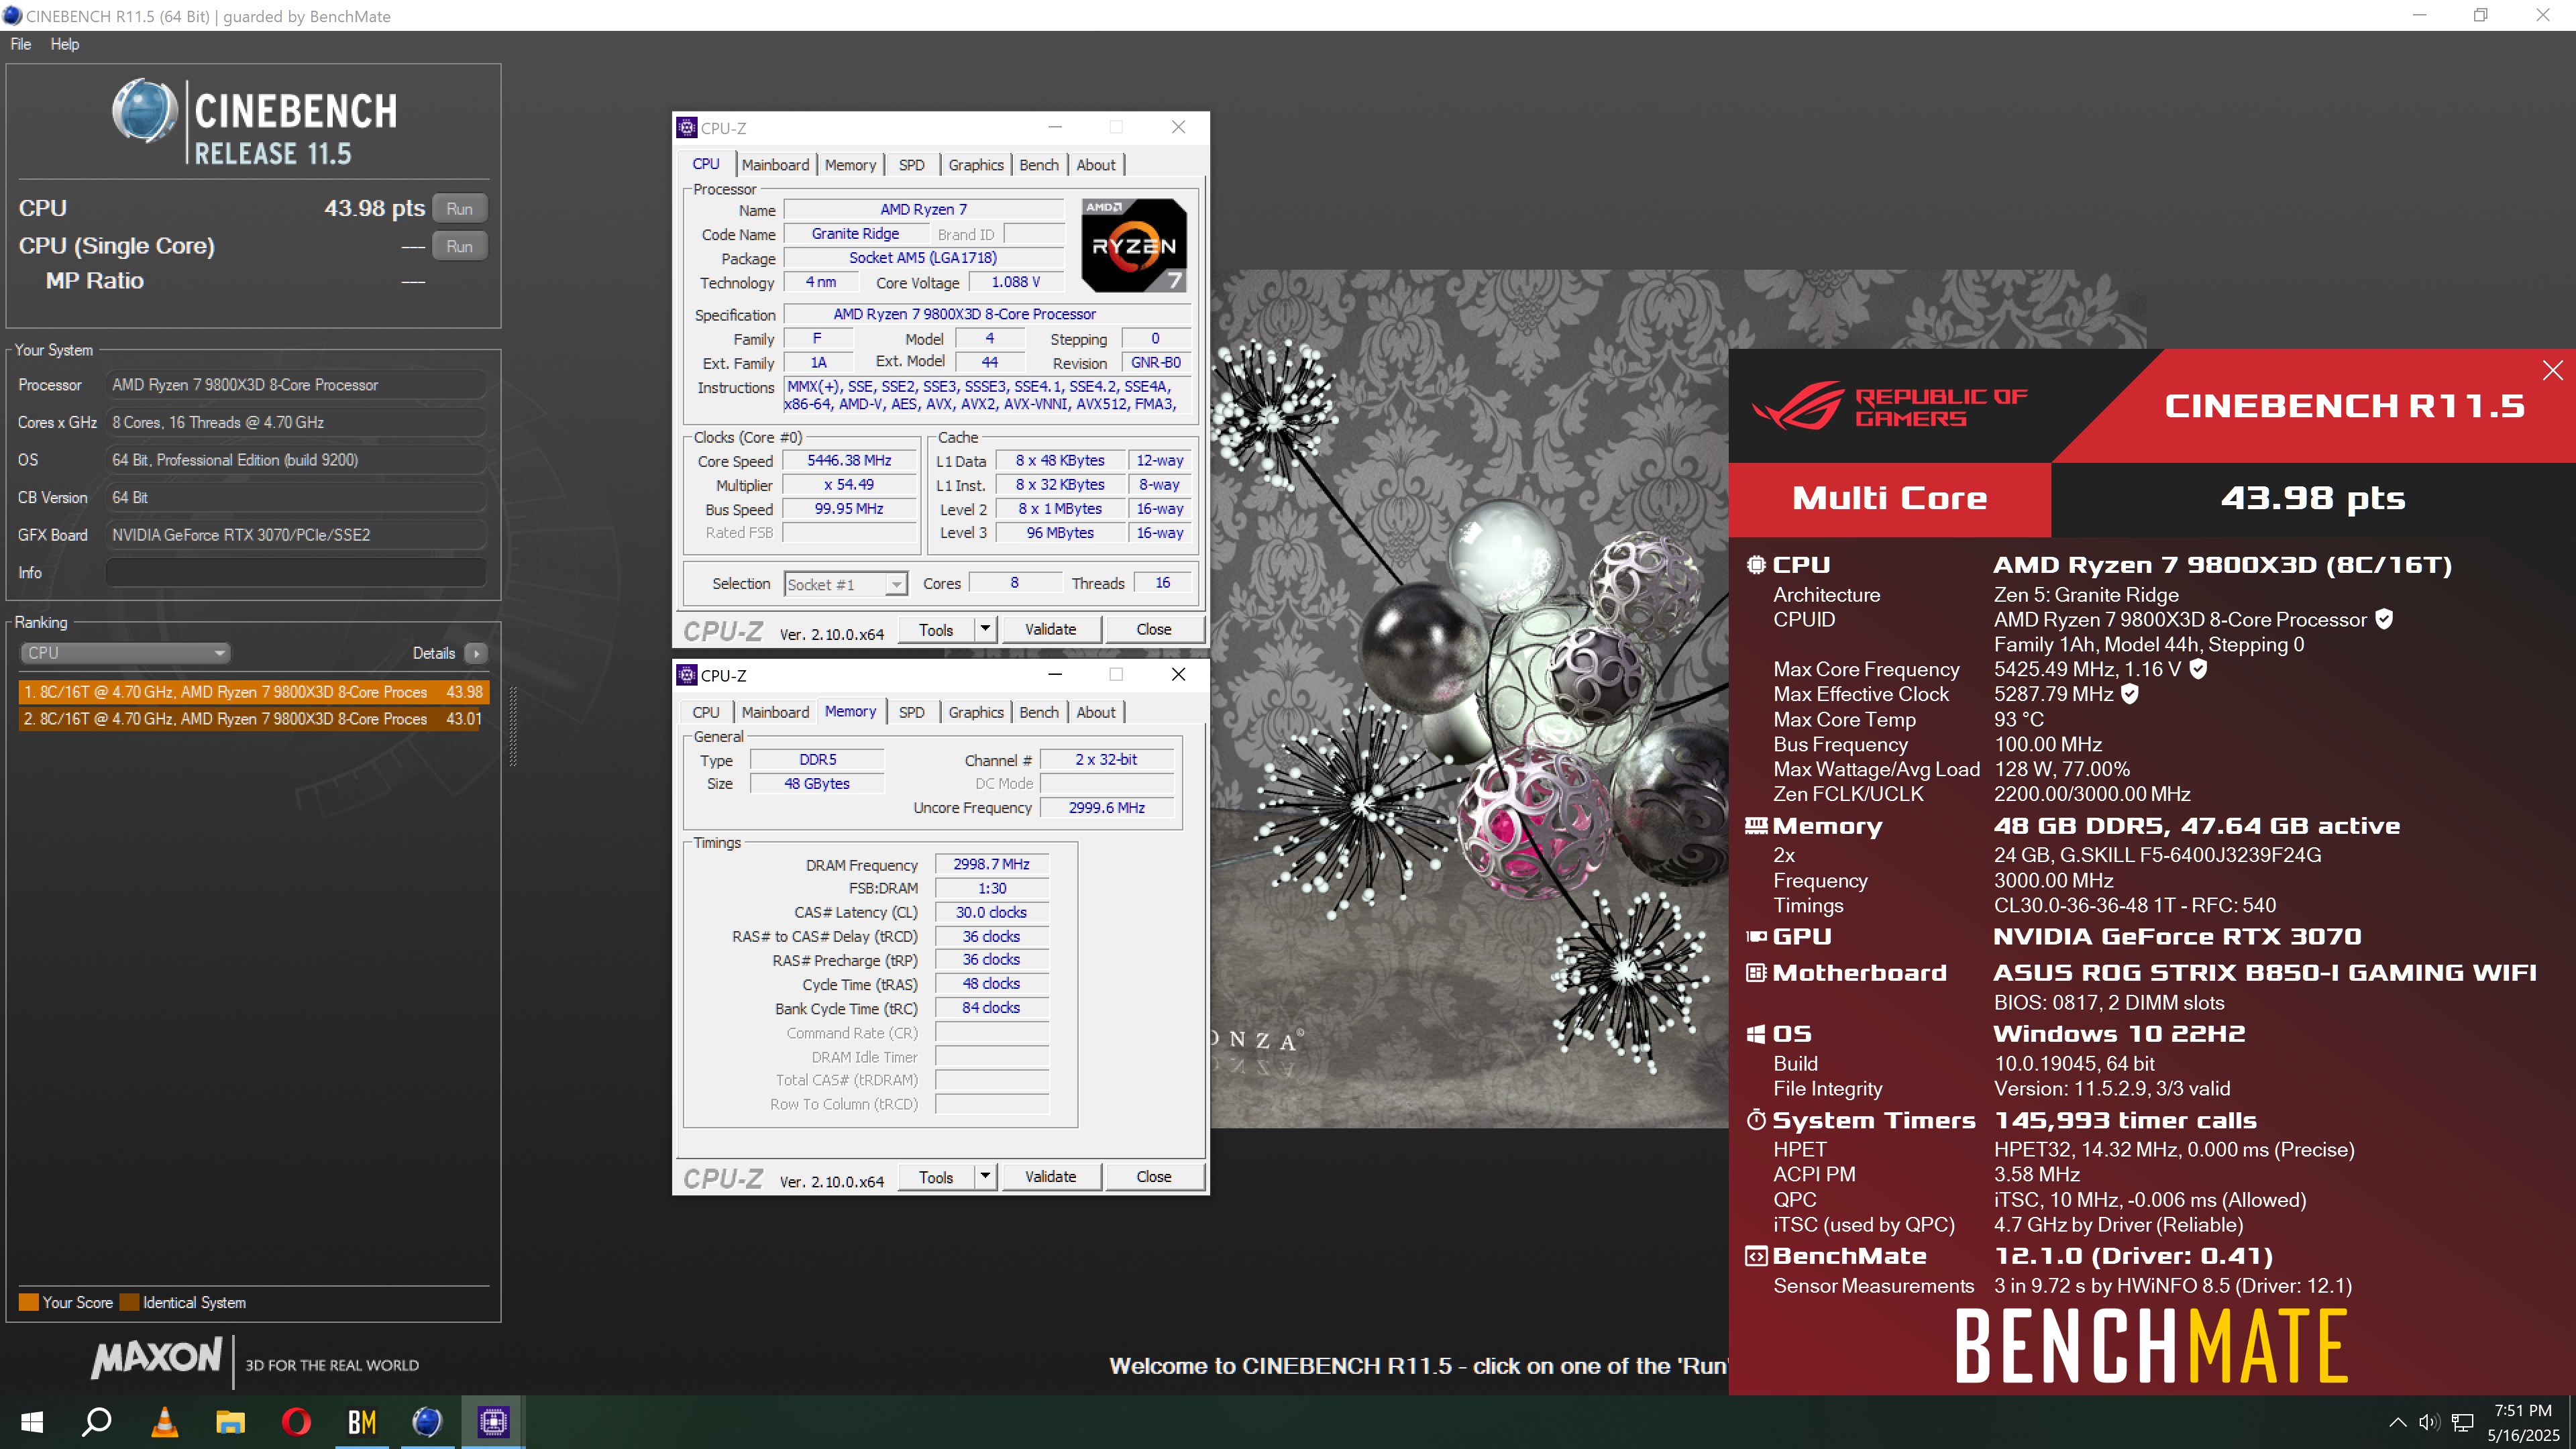
Task: Open the network status tray icon
Action: [x=2463, y=1422]
